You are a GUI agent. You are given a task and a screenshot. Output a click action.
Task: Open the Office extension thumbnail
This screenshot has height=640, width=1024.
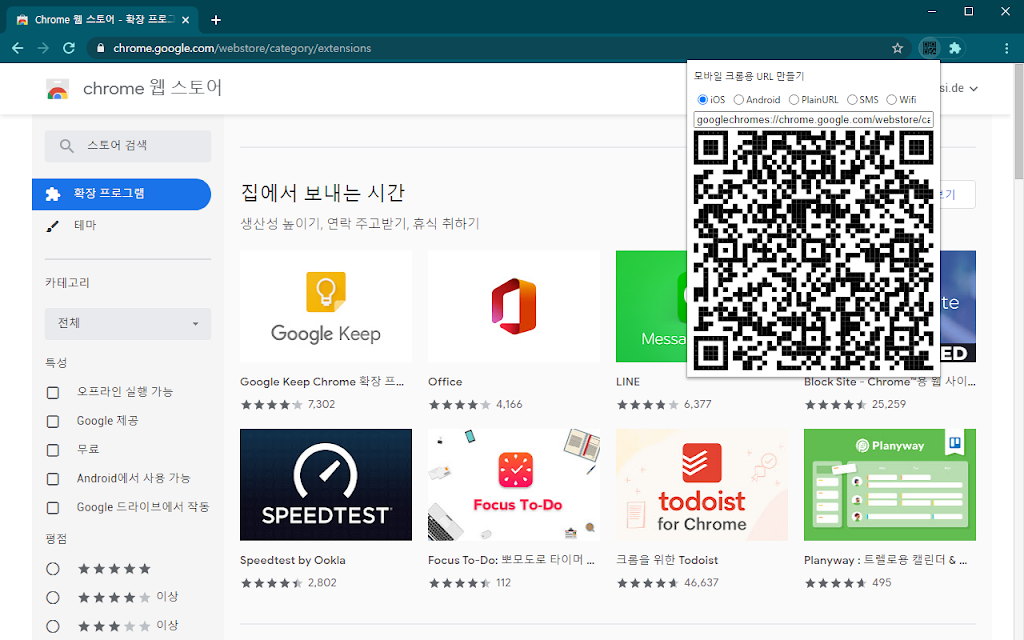point(514,306)
